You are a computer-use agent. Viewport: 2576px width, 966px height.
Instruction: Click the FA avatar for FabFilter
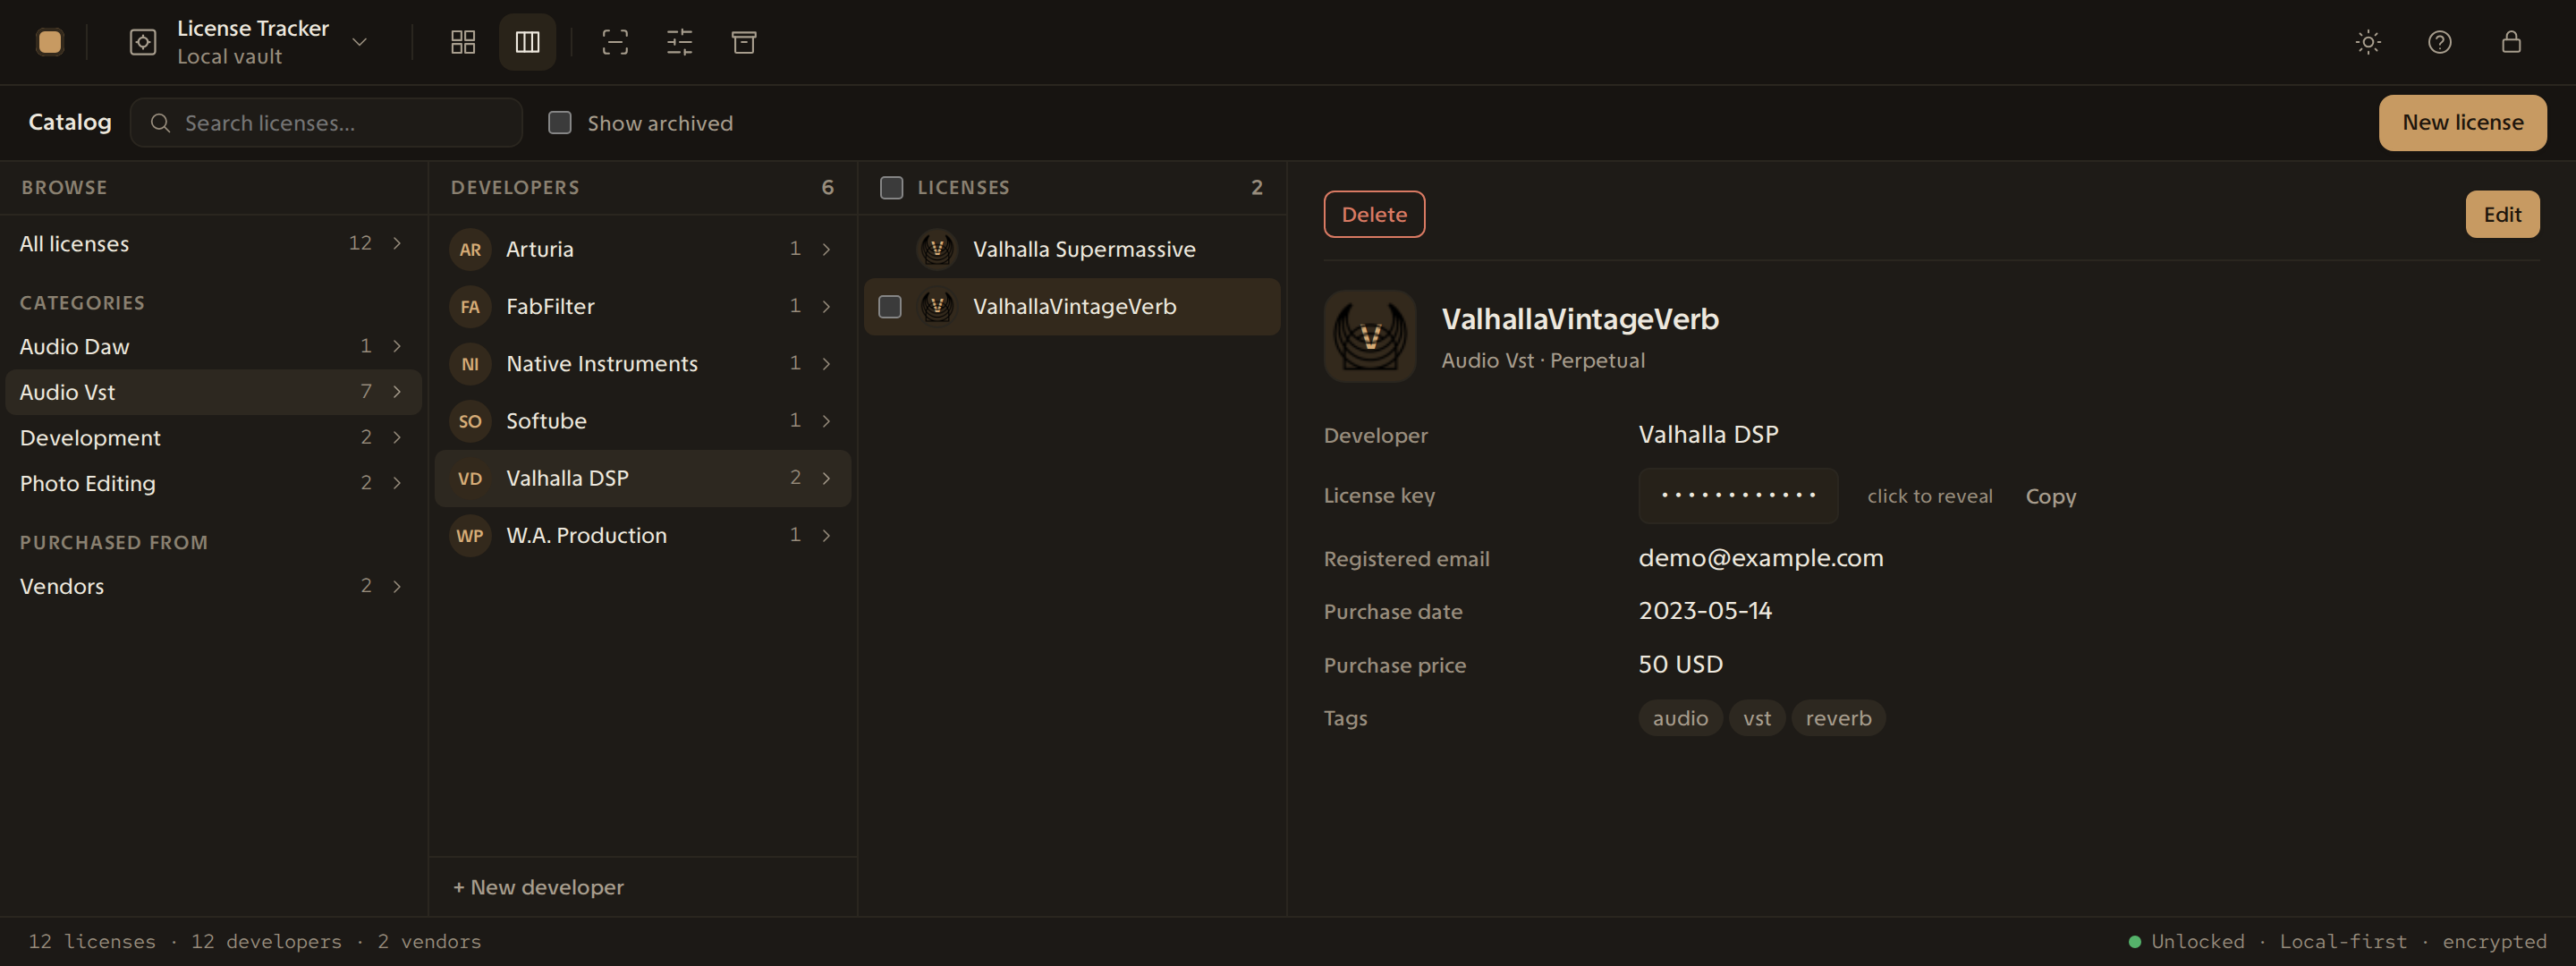(x=470, y=306)
